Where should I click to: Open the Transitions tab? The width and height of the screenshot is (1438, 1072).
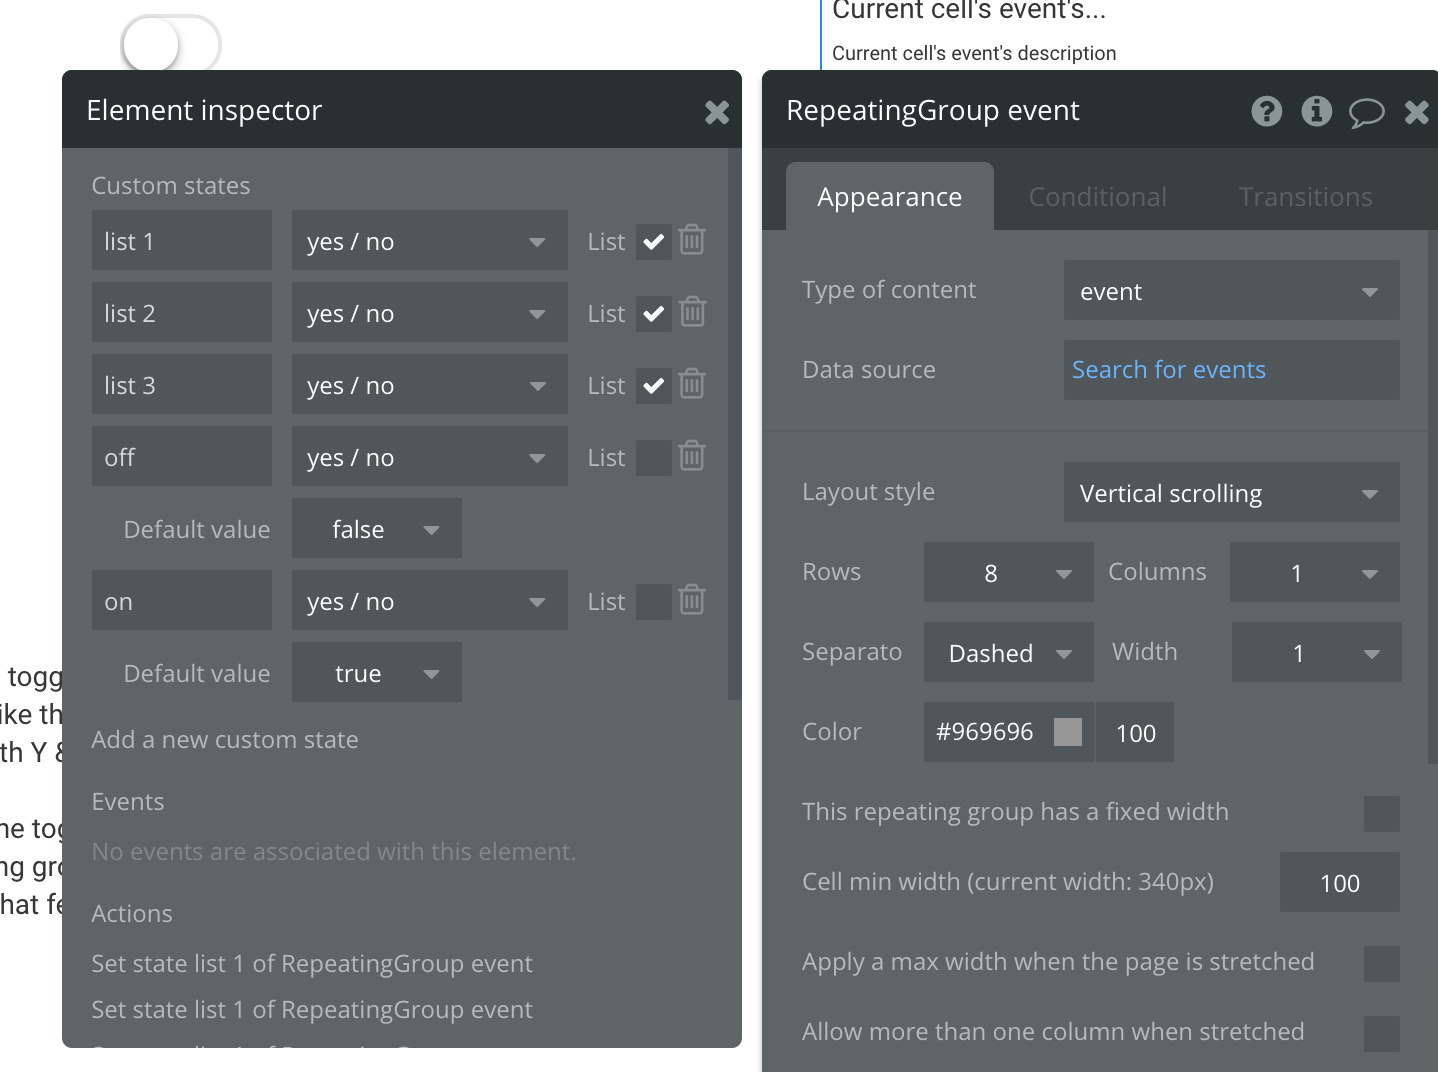(x=1305, y=197)
